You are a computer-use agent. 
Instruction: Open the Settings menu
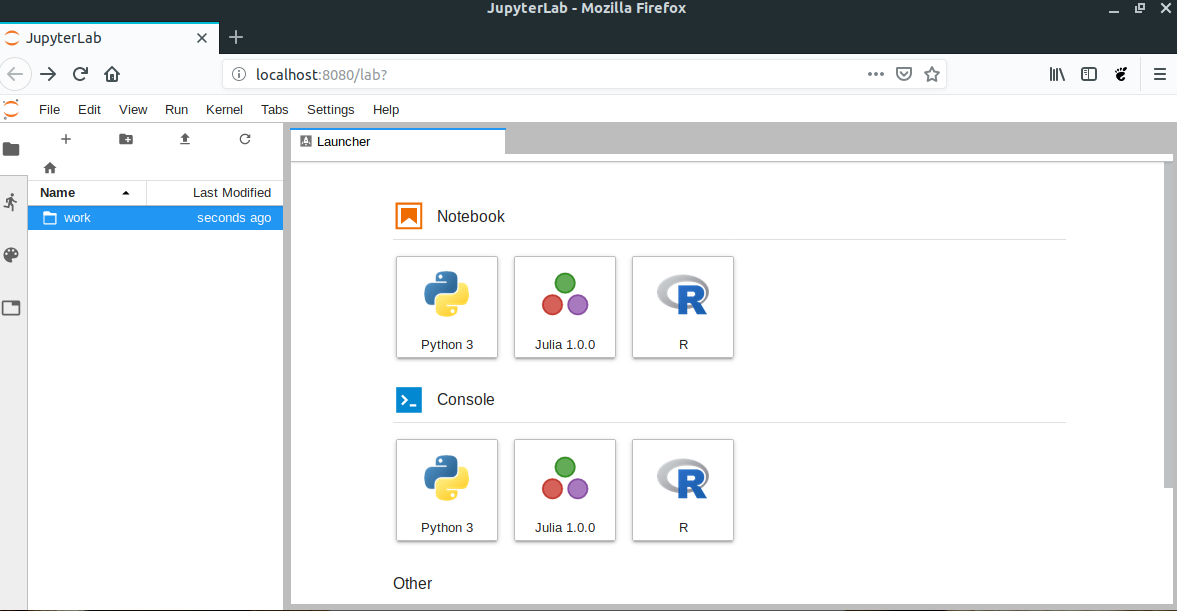pyautogui.click(x=330, y=110)
